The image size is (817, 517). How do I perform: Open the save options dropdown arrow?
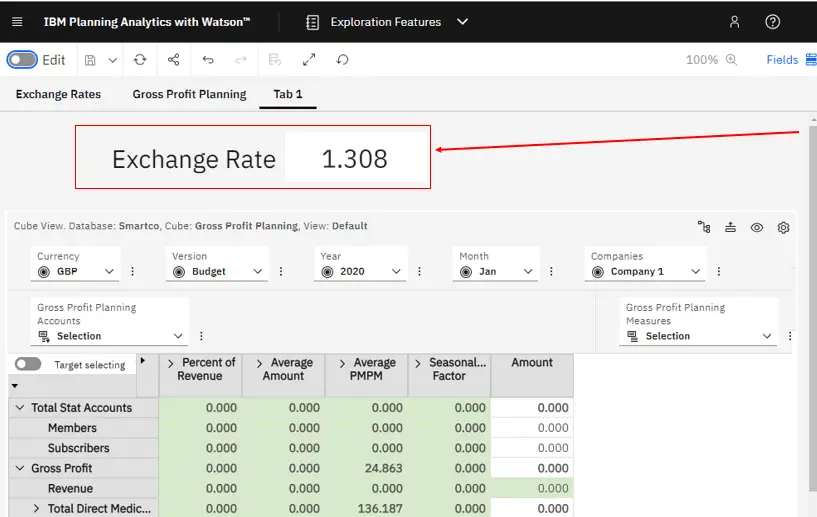(113, 60)
